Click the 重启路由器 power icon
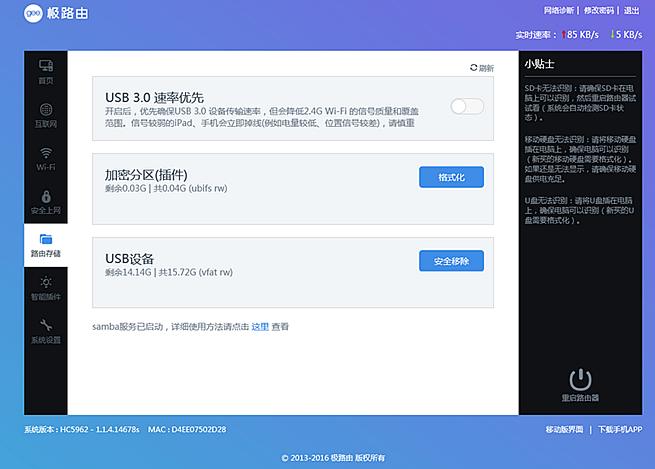The width and height of the screenshot is (655, 469). (x=580, y=379)
